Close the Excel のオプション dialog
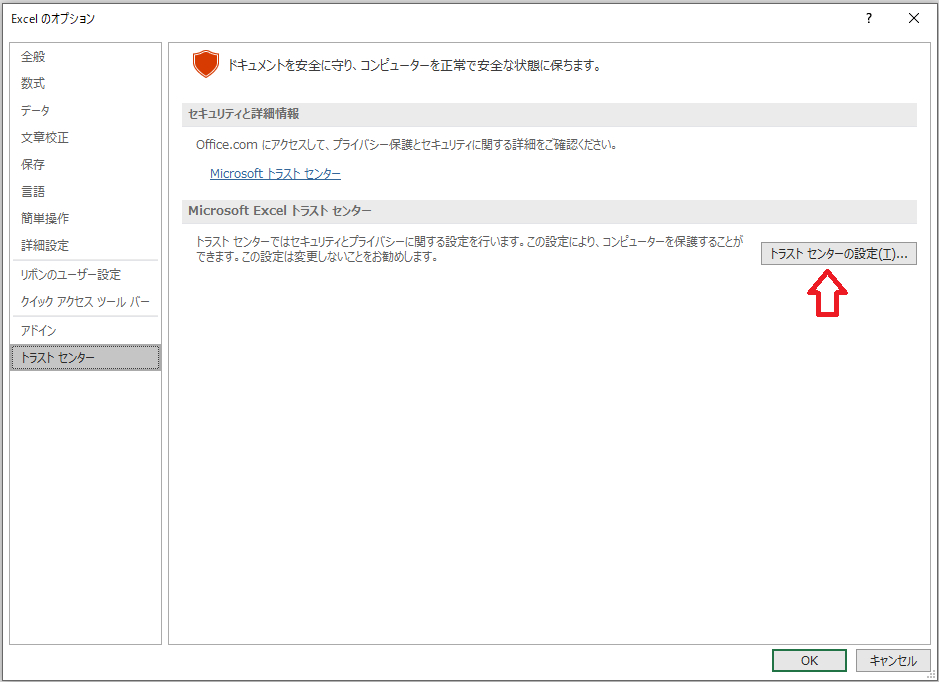 point(914,19)
